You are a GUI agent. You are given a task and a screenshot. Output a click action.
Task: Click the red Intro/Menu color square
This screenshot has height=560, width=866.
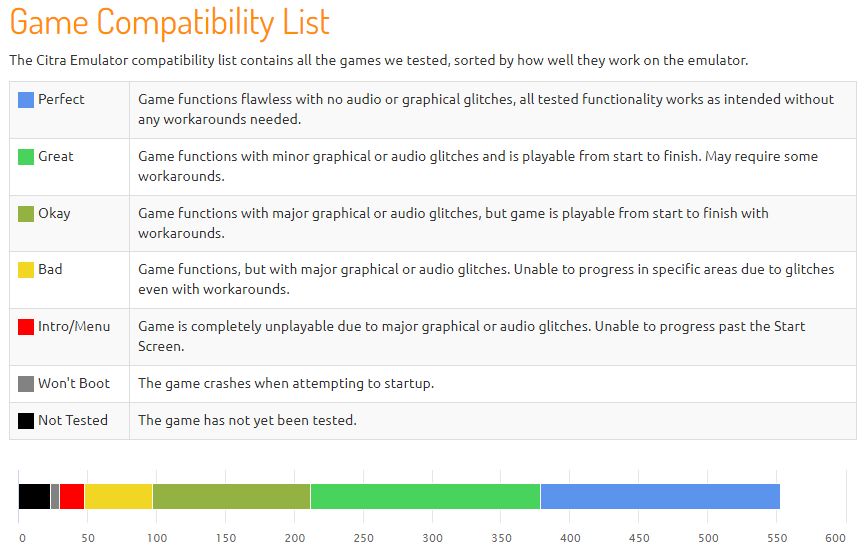click(26, 327)
